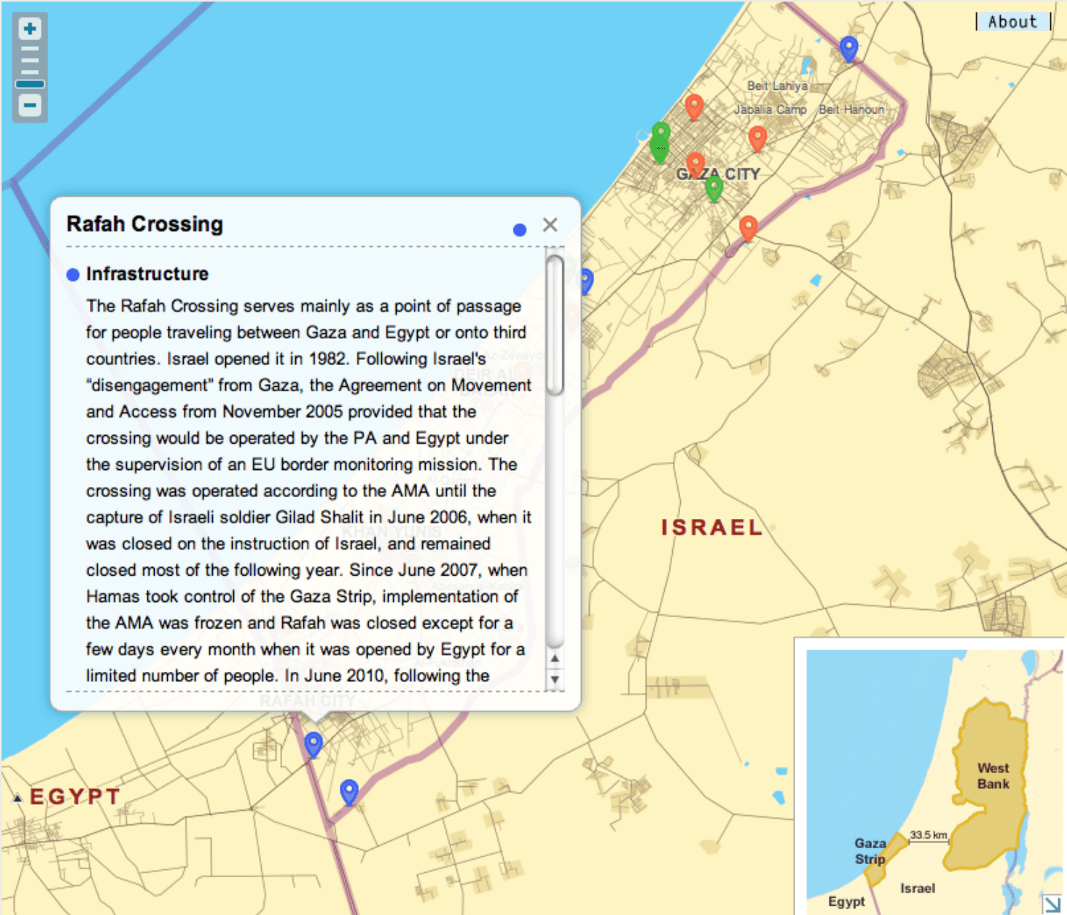Click the Infrastructure heading text
Screen dimensions: 1067x915
tap(148, 274)
